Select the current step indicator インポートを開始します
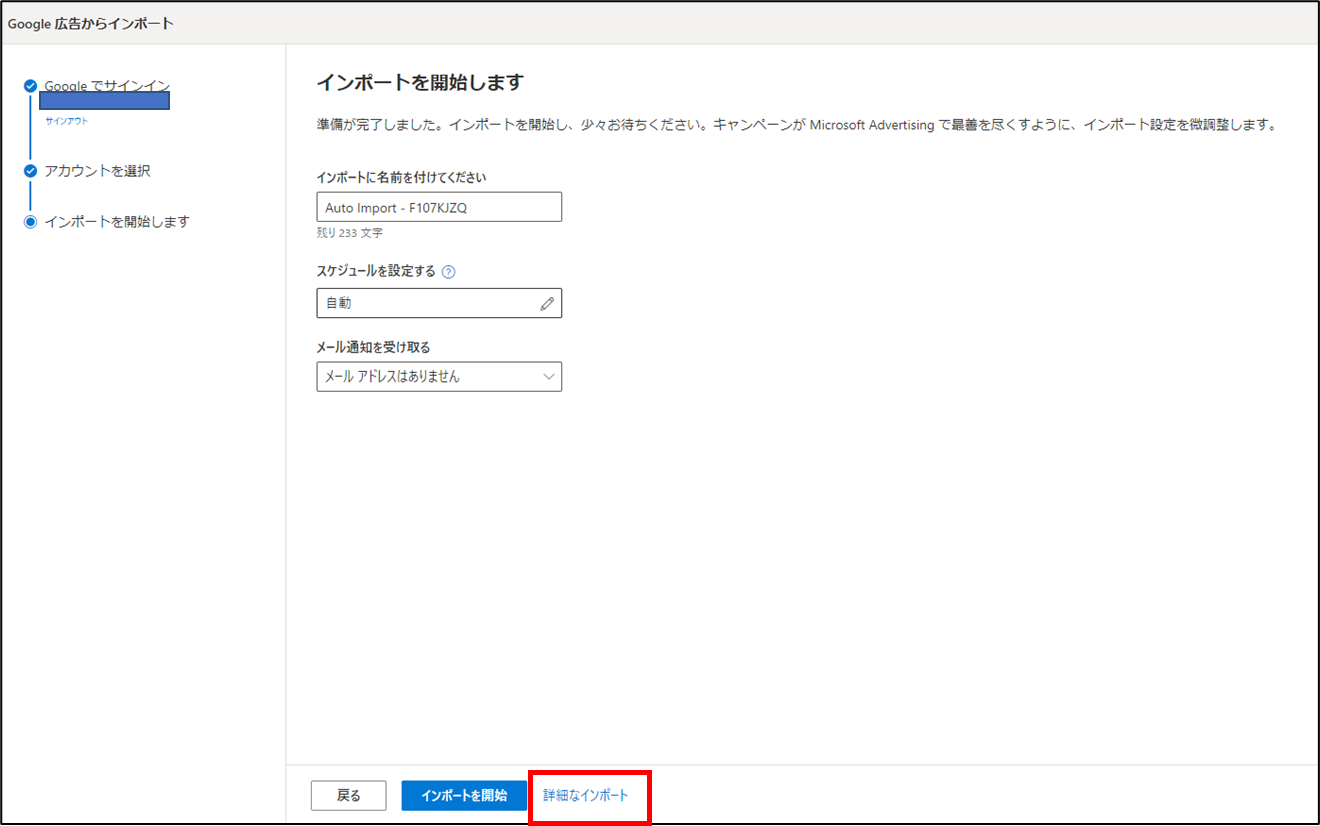Screen dimensions: 1320x826 31,221
